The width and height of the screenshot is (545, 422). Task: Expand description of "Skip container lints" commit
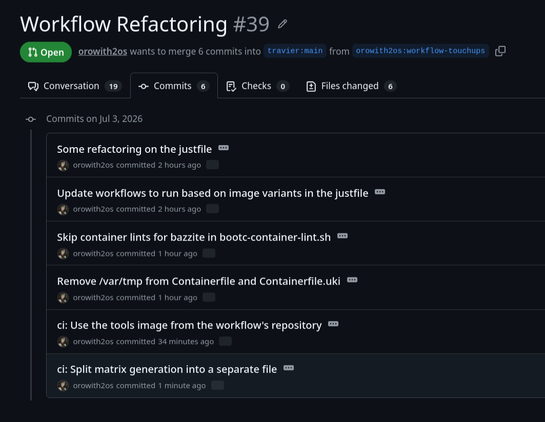342,236
